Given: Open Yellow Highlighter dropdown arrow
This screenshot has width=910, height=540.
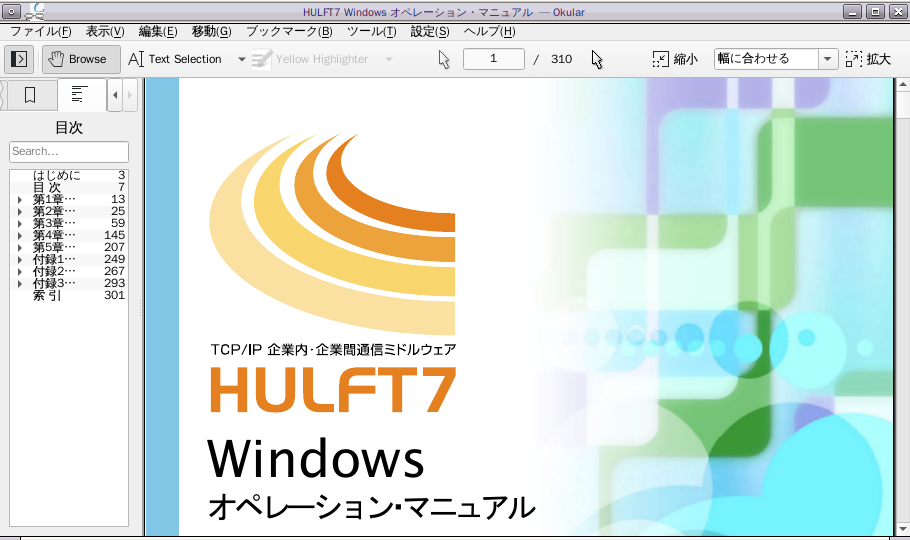Looking at the screenshot, I should 389,59.
